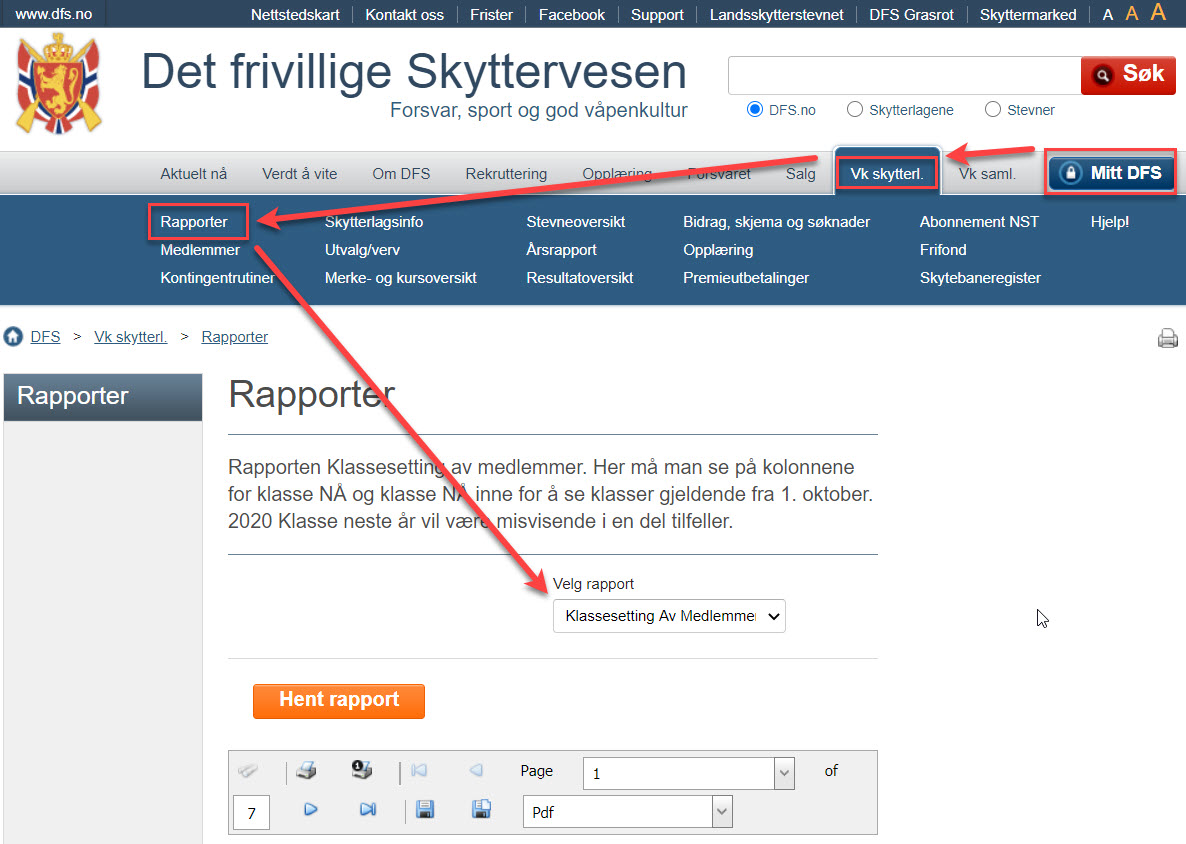
Task: Open the Vk saml. menu
Action: click(x=987, y=174)
